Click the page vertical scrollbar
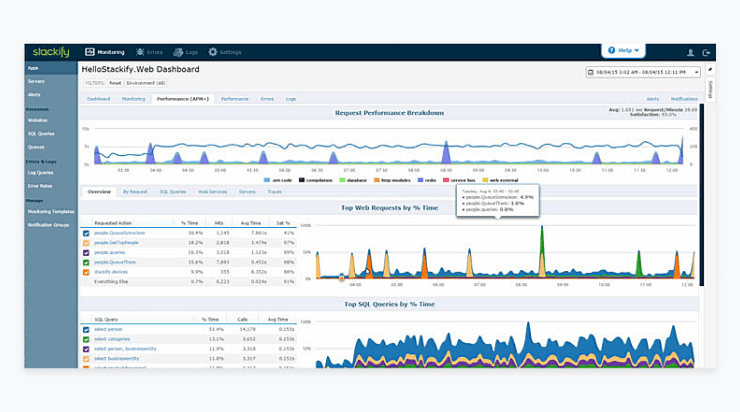The width and height of the screenshot is (740, 412). (702, 195)
